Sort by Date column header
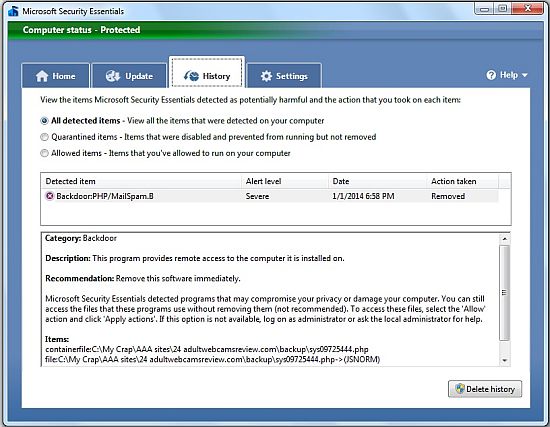The image size is (550, 427). click(x=377, y=181)
